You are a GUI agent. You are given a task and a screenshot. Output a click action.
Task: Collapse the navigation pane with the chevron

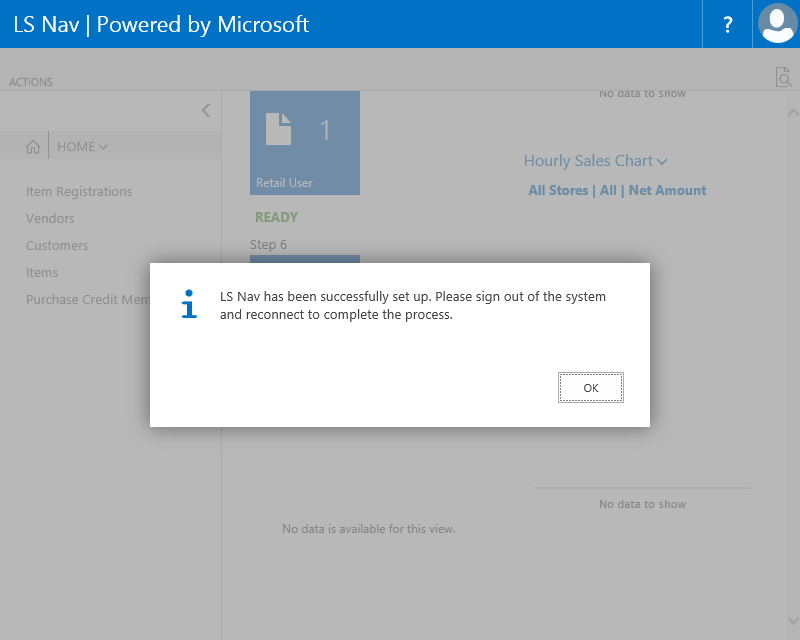click(205, 110)
